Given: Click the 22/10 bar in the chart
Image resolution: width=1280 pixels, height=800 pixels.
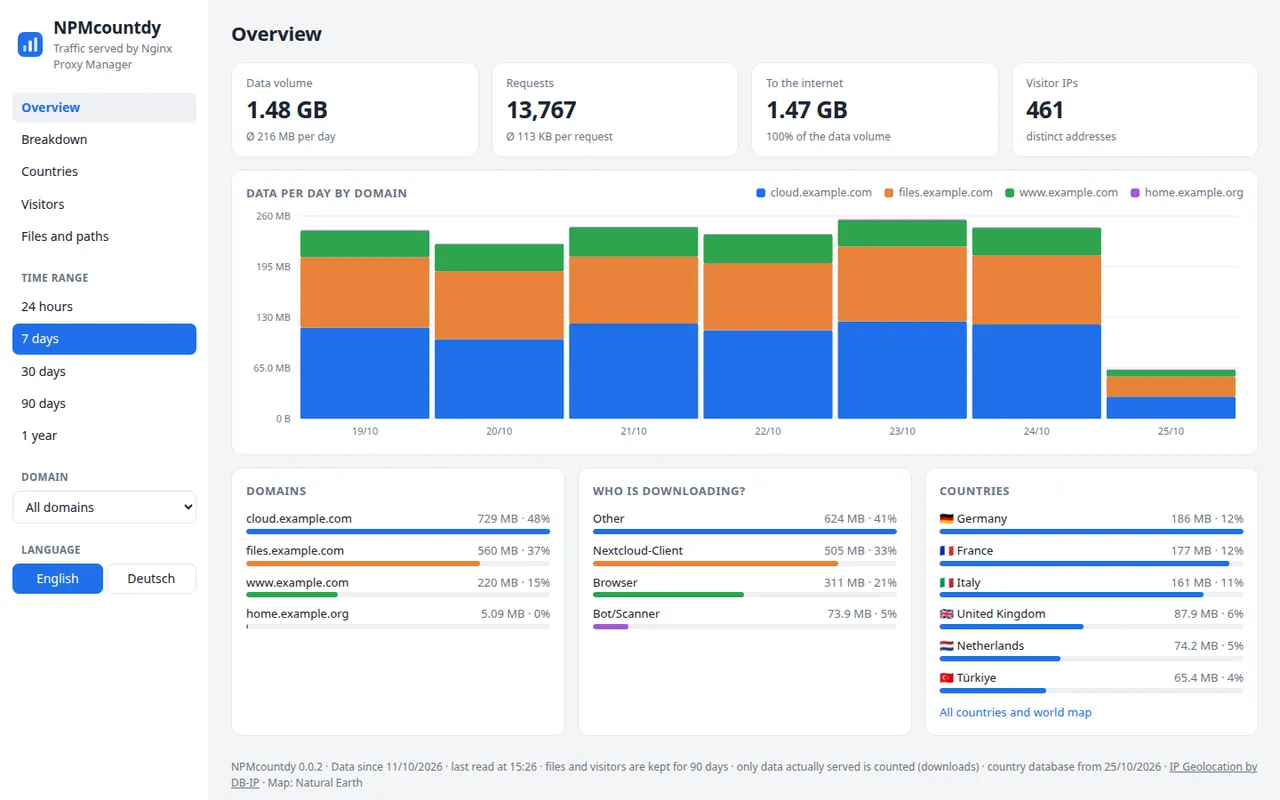Looking at the screenshot, I should click(768, 327).
